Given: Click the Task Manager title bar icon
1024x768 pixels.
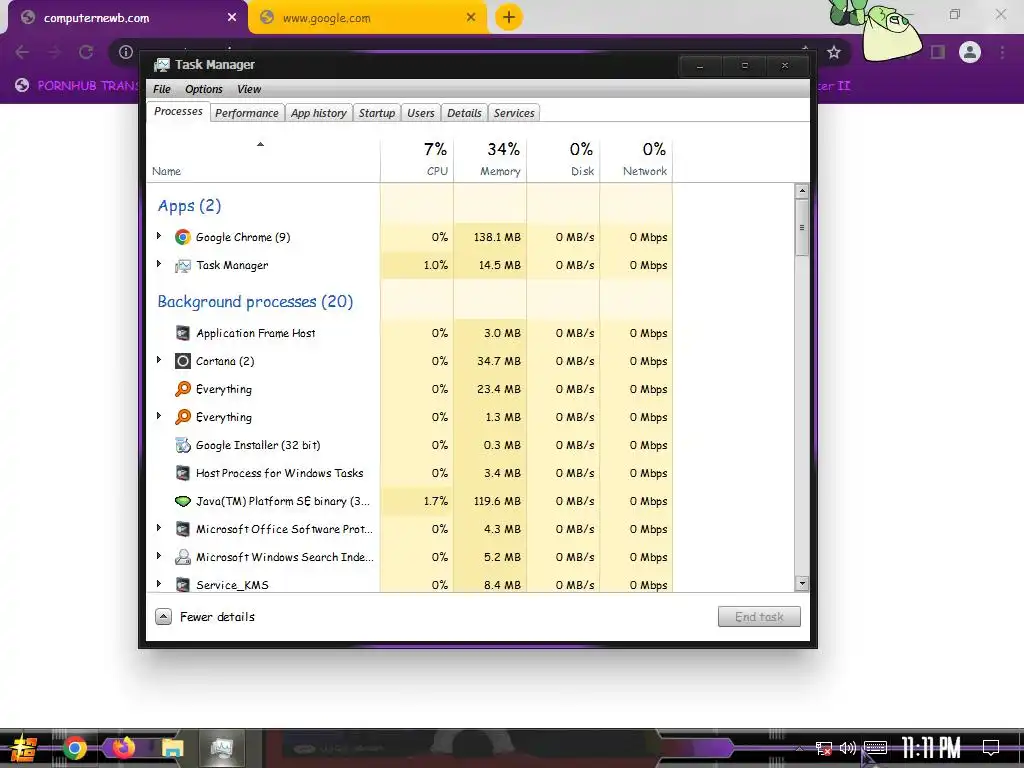Looking at the screenshot, I should (x=161, y=65).
